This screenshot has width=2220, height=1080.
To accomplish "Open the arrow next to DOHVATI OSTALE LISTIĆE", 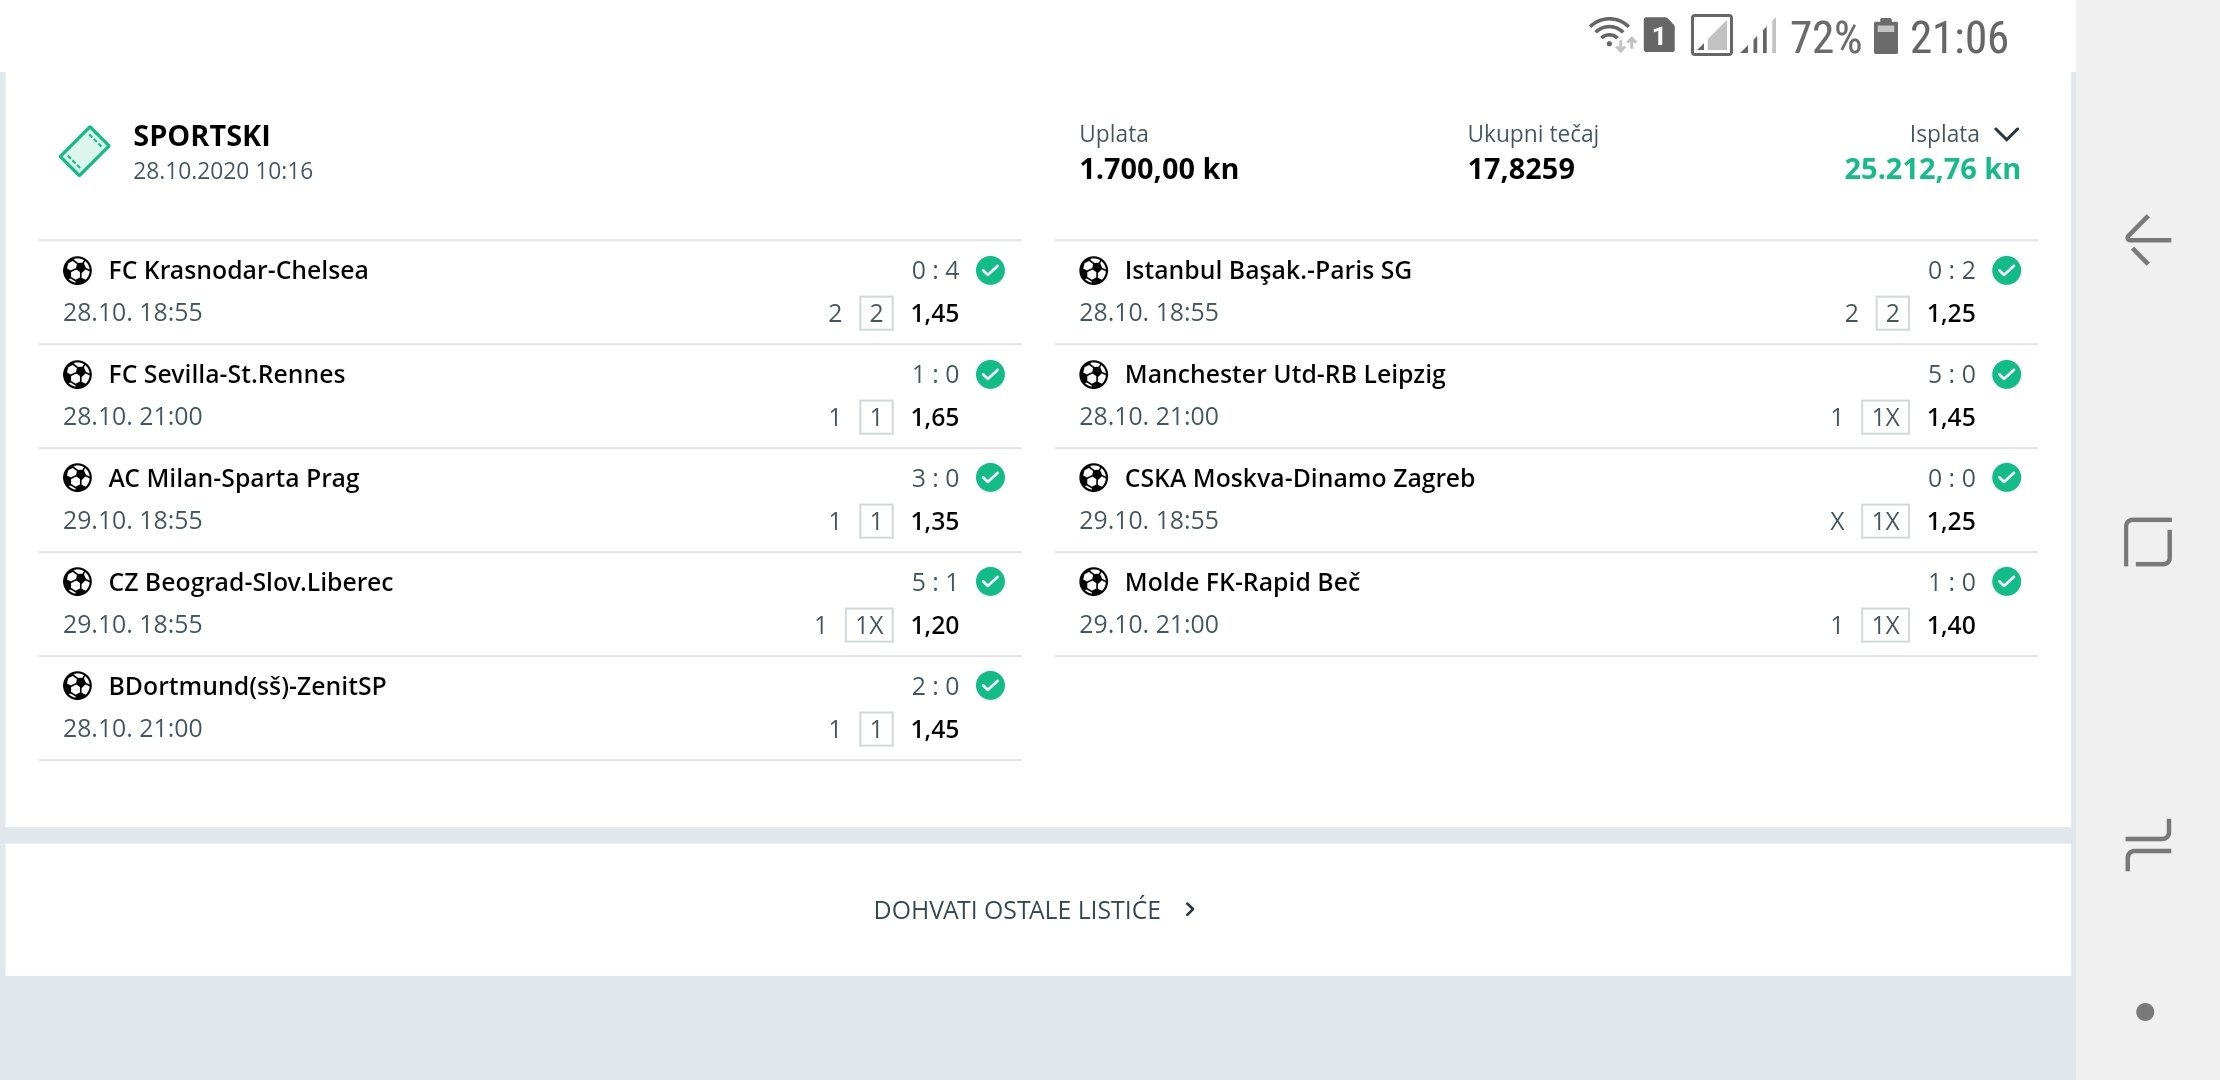I will pos(1189,909).
